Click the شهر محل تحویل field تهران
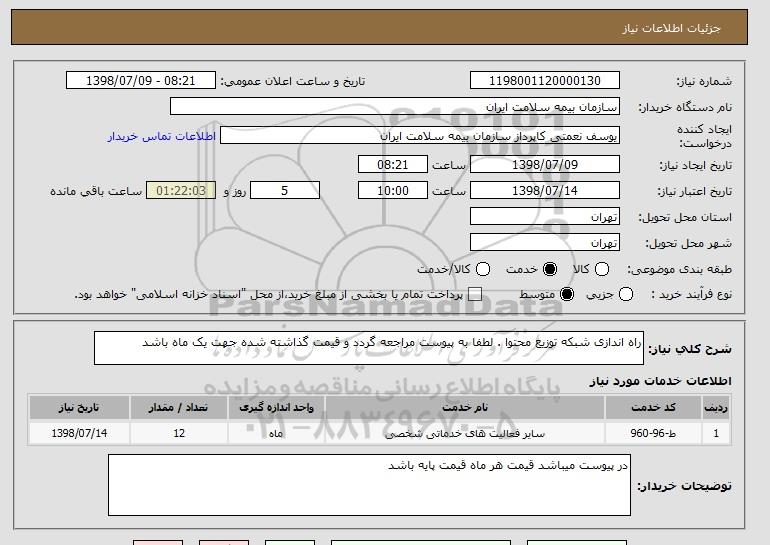The width and height of the screenshot is (770, 545). click(545, 243)
